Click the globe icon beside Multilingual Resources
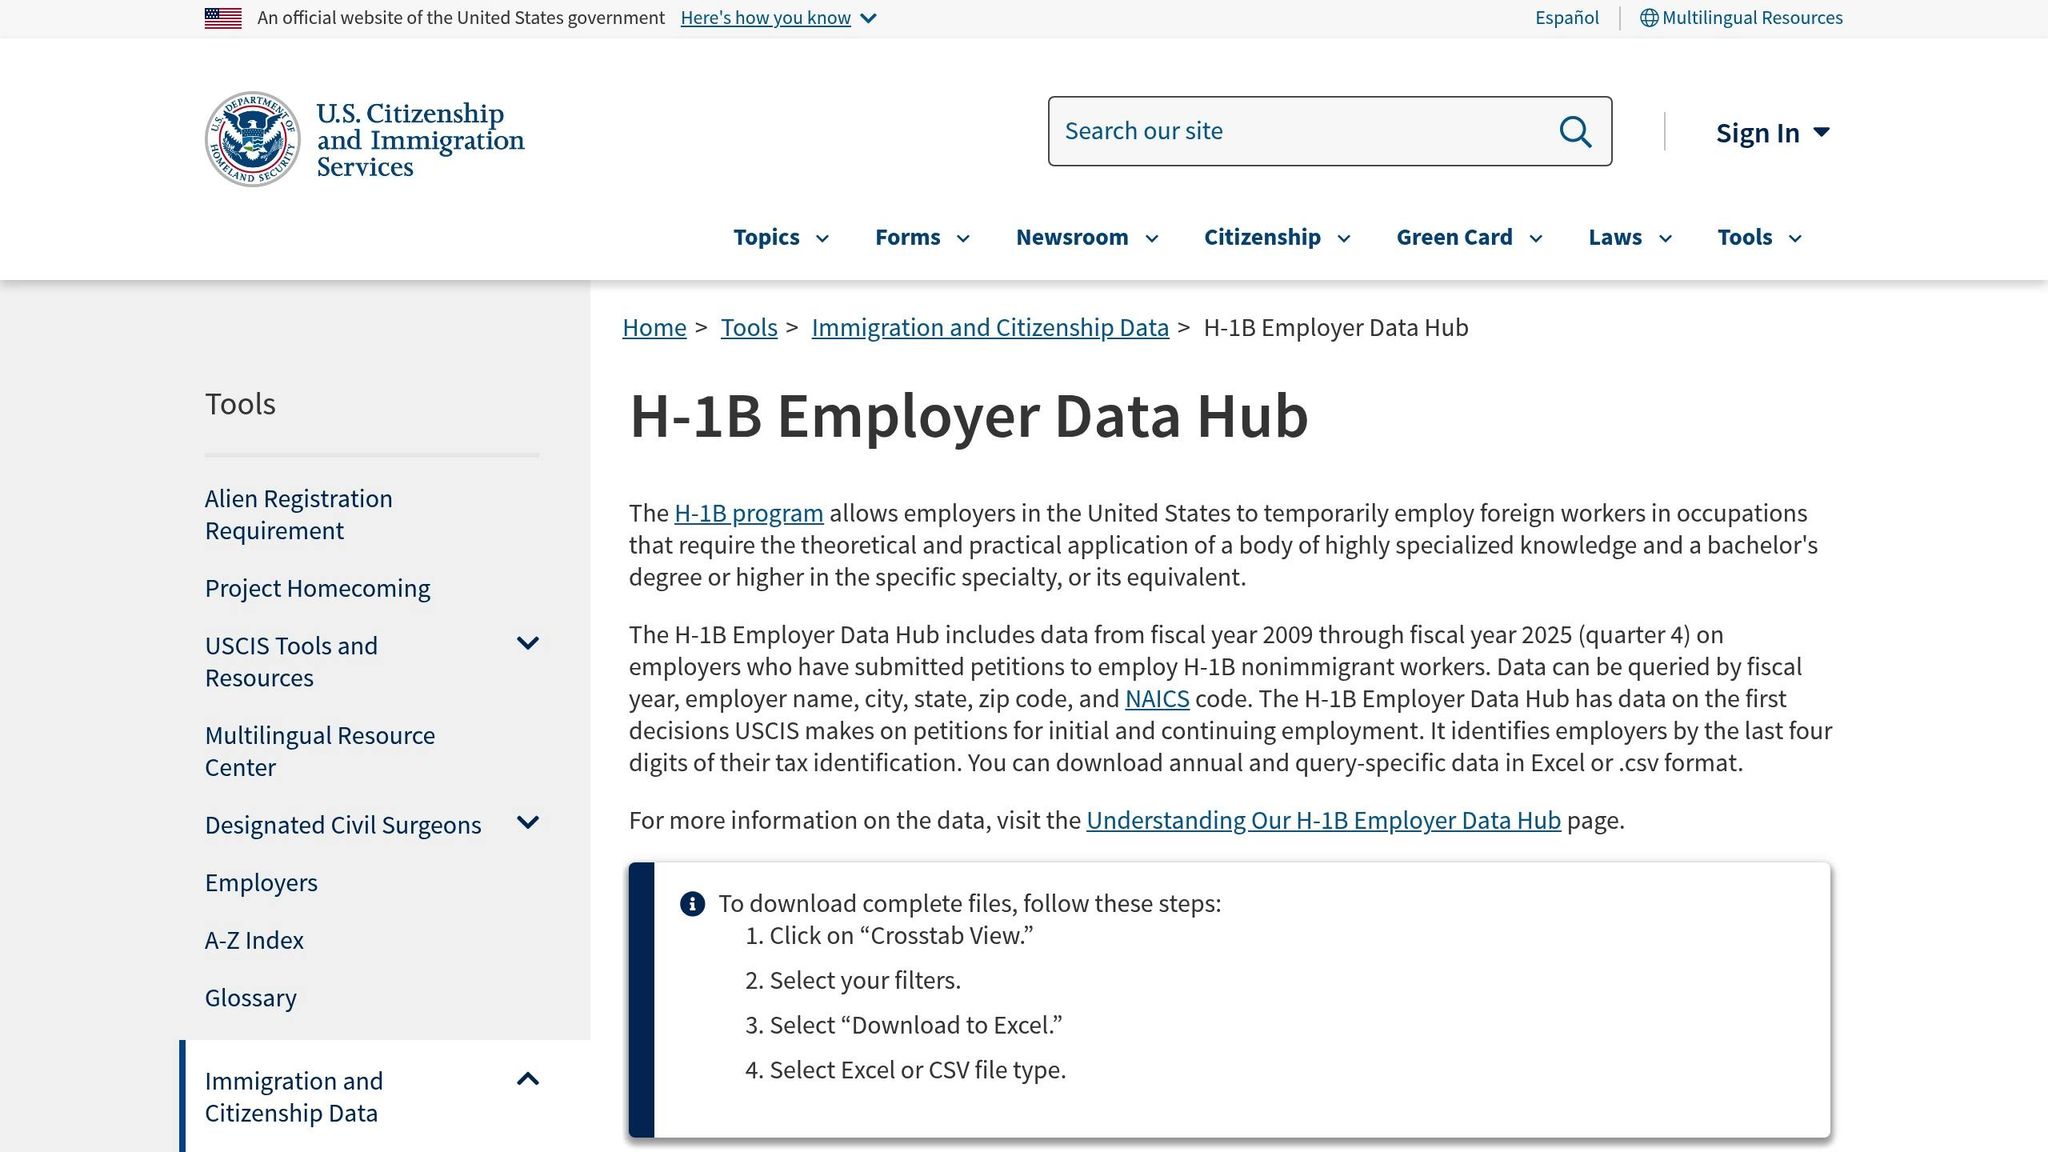 click(x=1649, y=17)
